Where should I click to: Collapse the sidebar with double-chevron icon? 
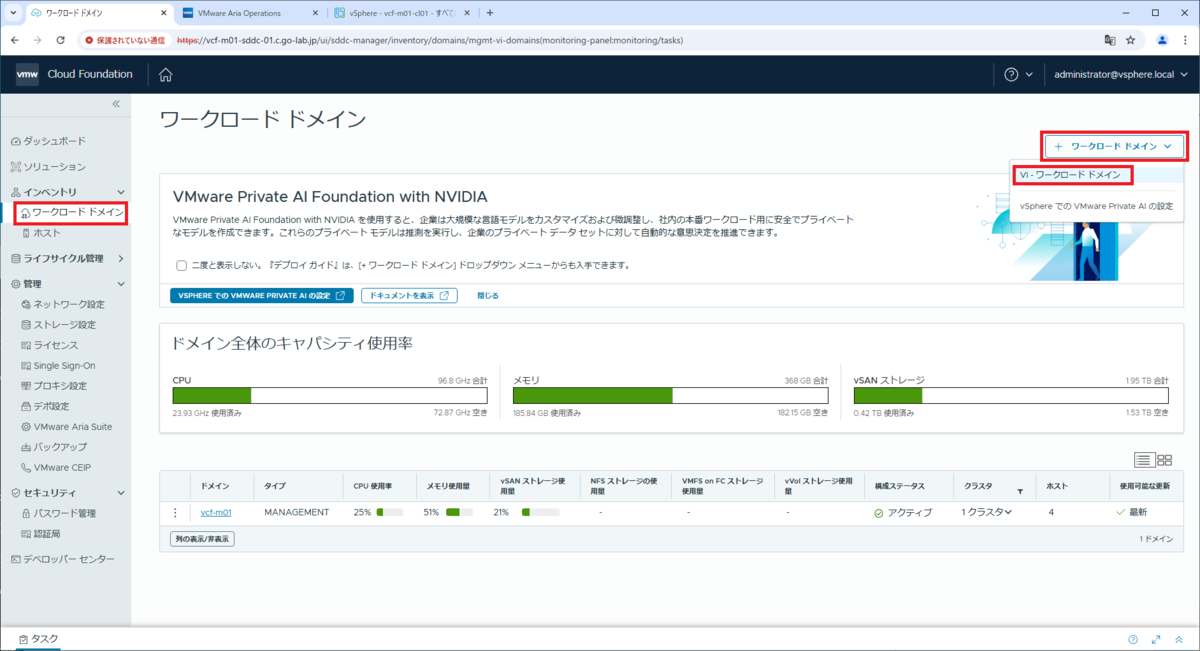tap(116, 104)
